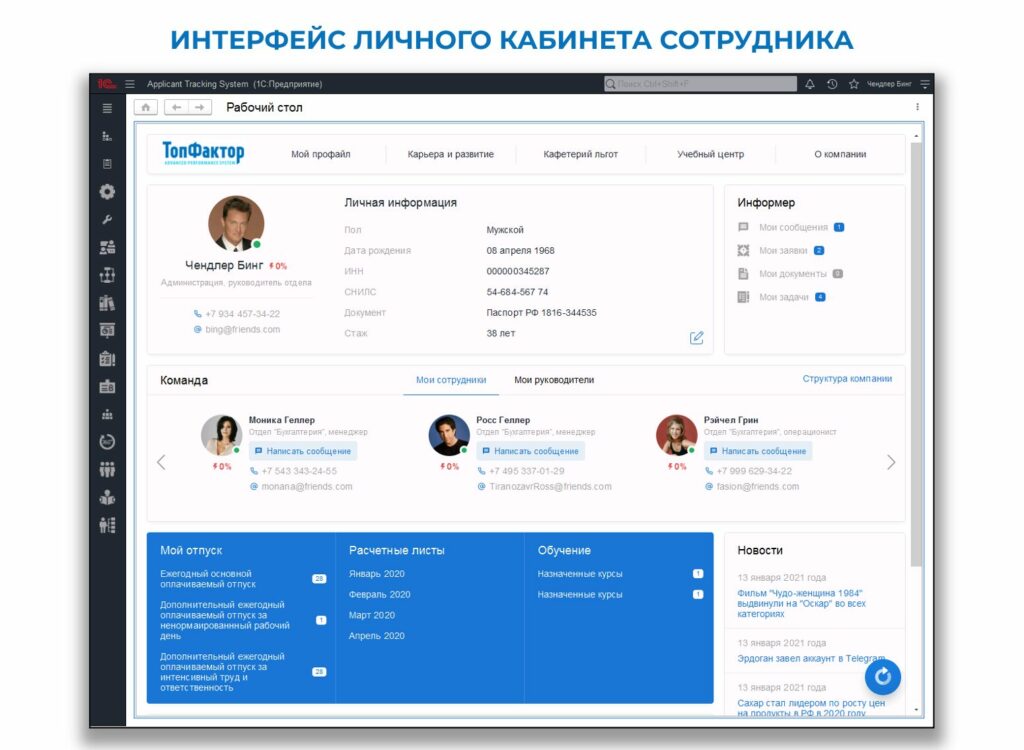Viewport: 1024px width, 750px height.
Task: Click the circular refresh-style sidebar icon
Action: pyautogui.click(x=107, y=442)
